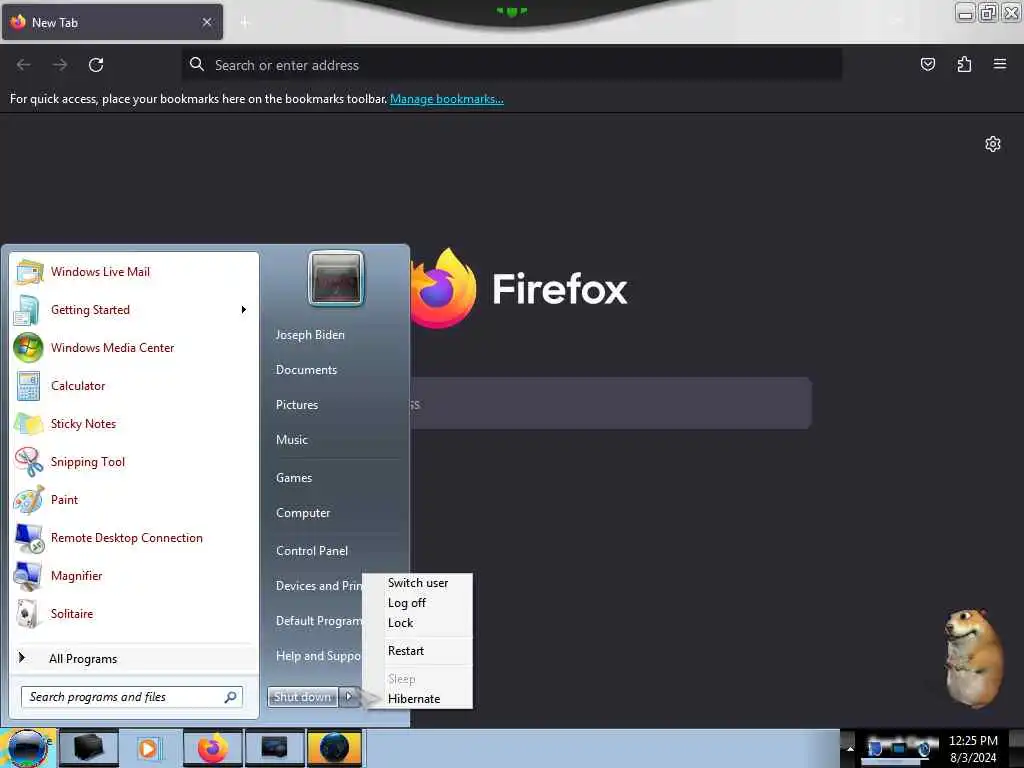Open the media player taskbar icon

click(x=150, y=748)
